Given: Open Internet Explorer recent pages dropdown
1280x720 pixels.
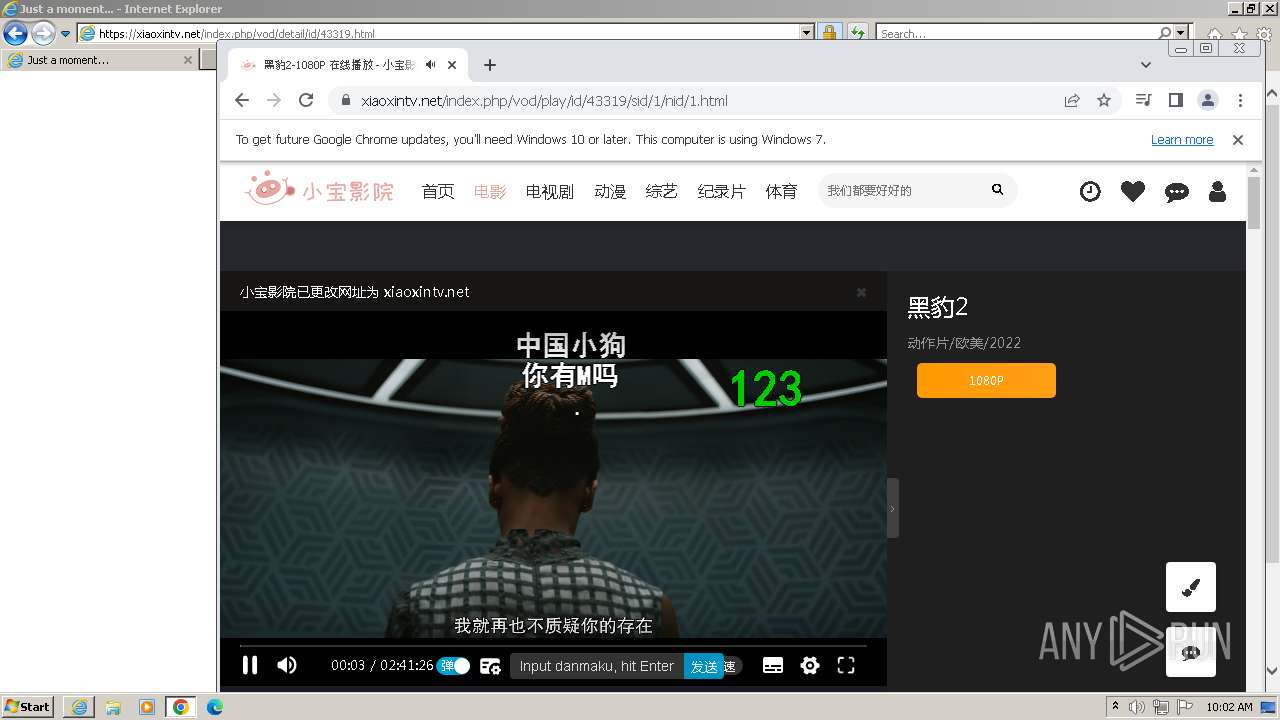Looking at the screenshot, I should pos(66,33).
